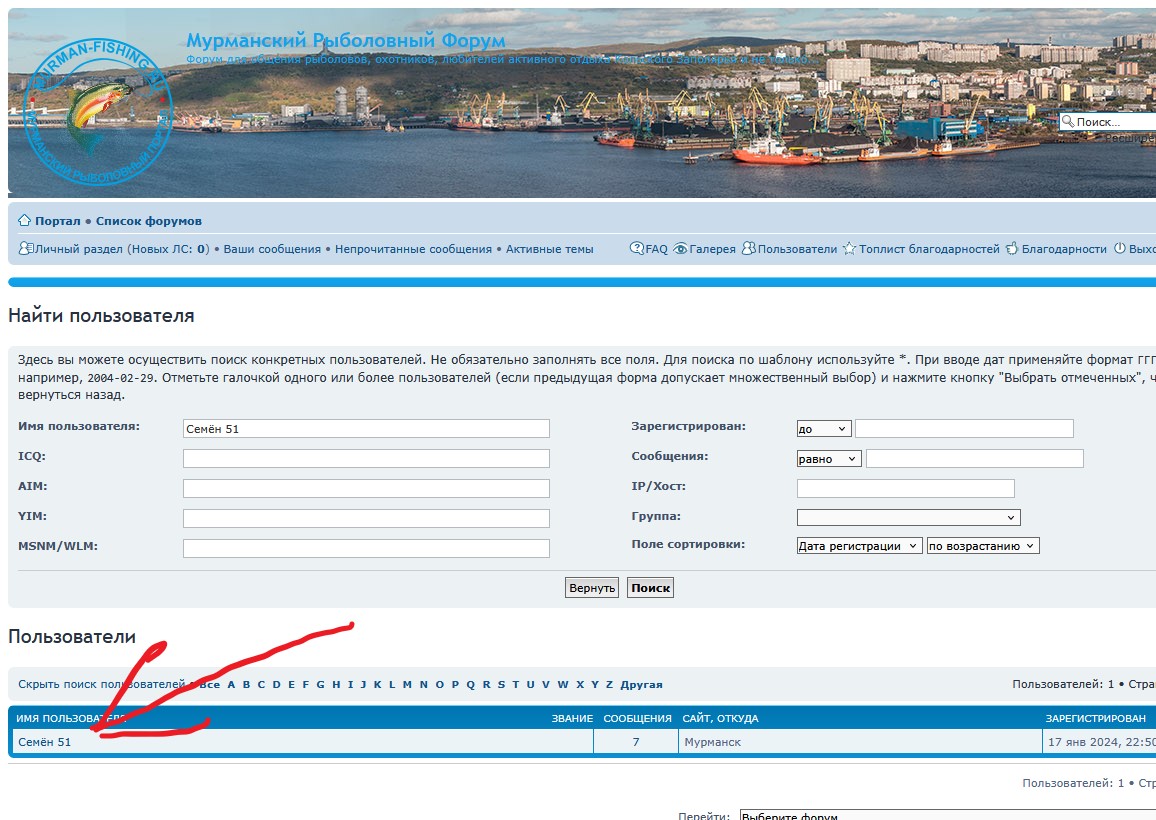The width and height of the screenshot is (1156, 820).
Task: Click the Благодарности thumbs-up icon
Action: (x=1011, y=249)
